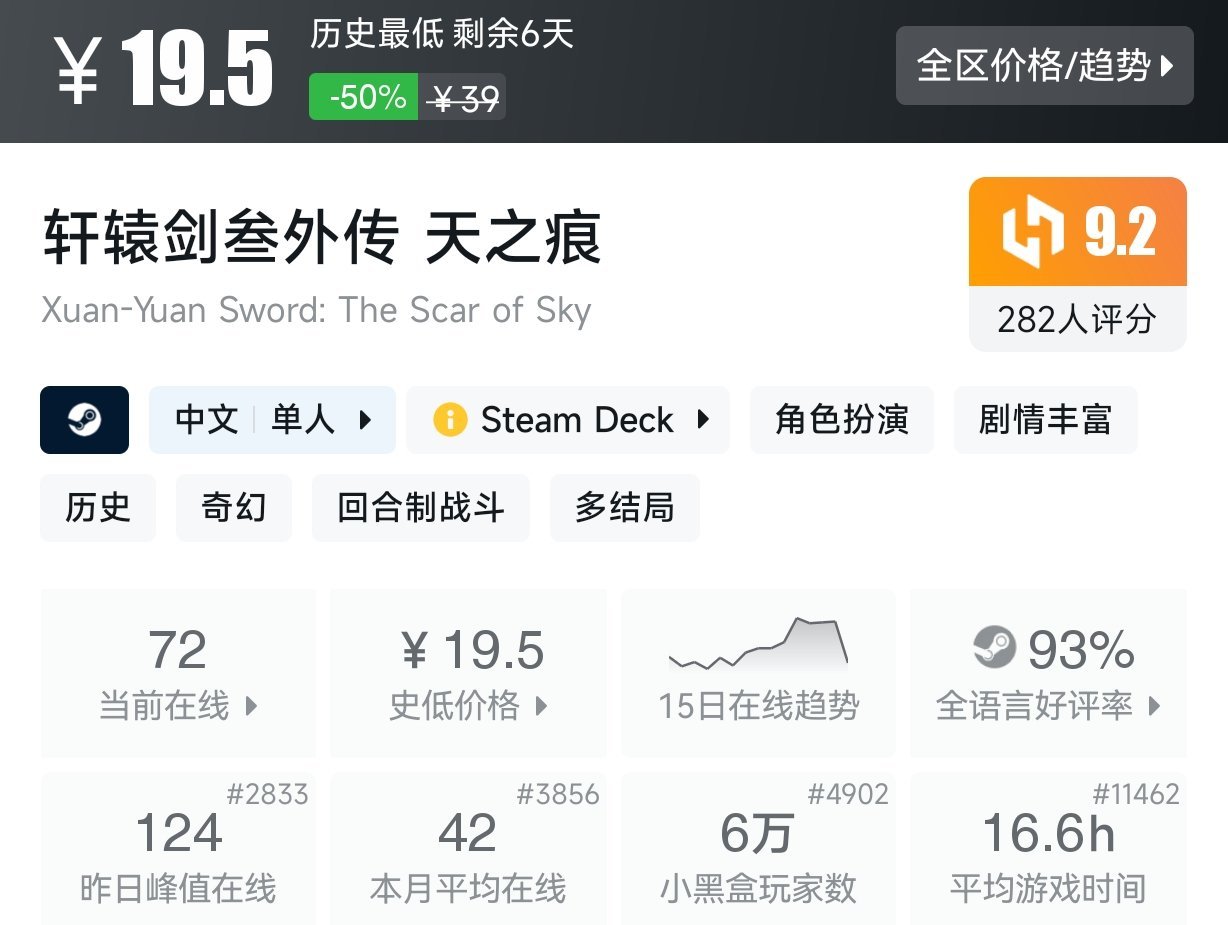Expand 史低价格 lowest price history
Screen dimensions: 1228x925
(541, 706)
